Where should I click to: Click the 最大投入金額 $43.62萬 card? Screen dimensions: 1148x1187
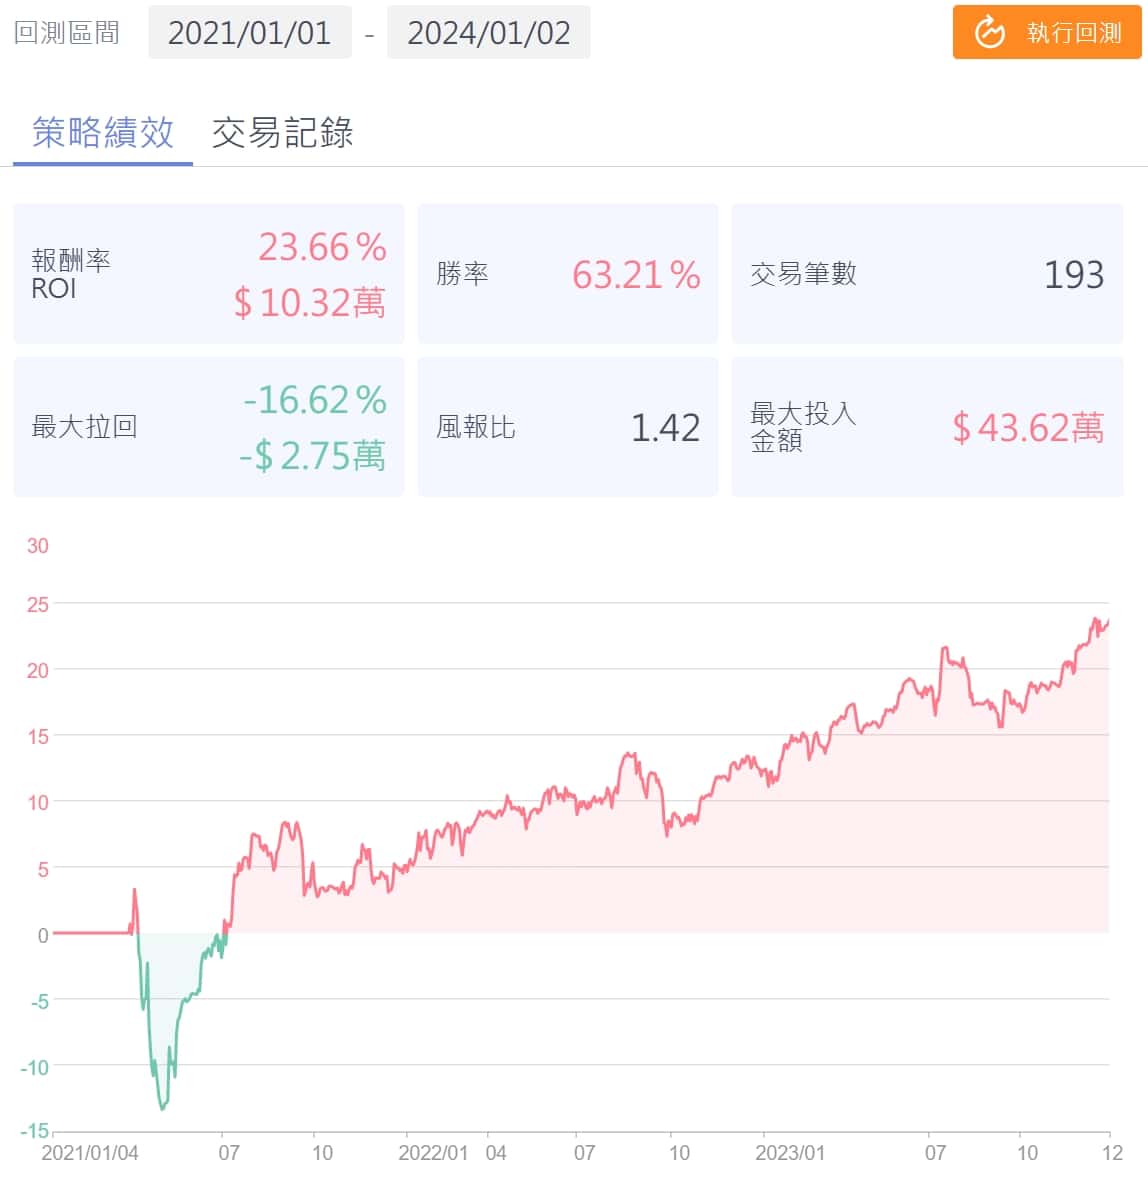926,427
